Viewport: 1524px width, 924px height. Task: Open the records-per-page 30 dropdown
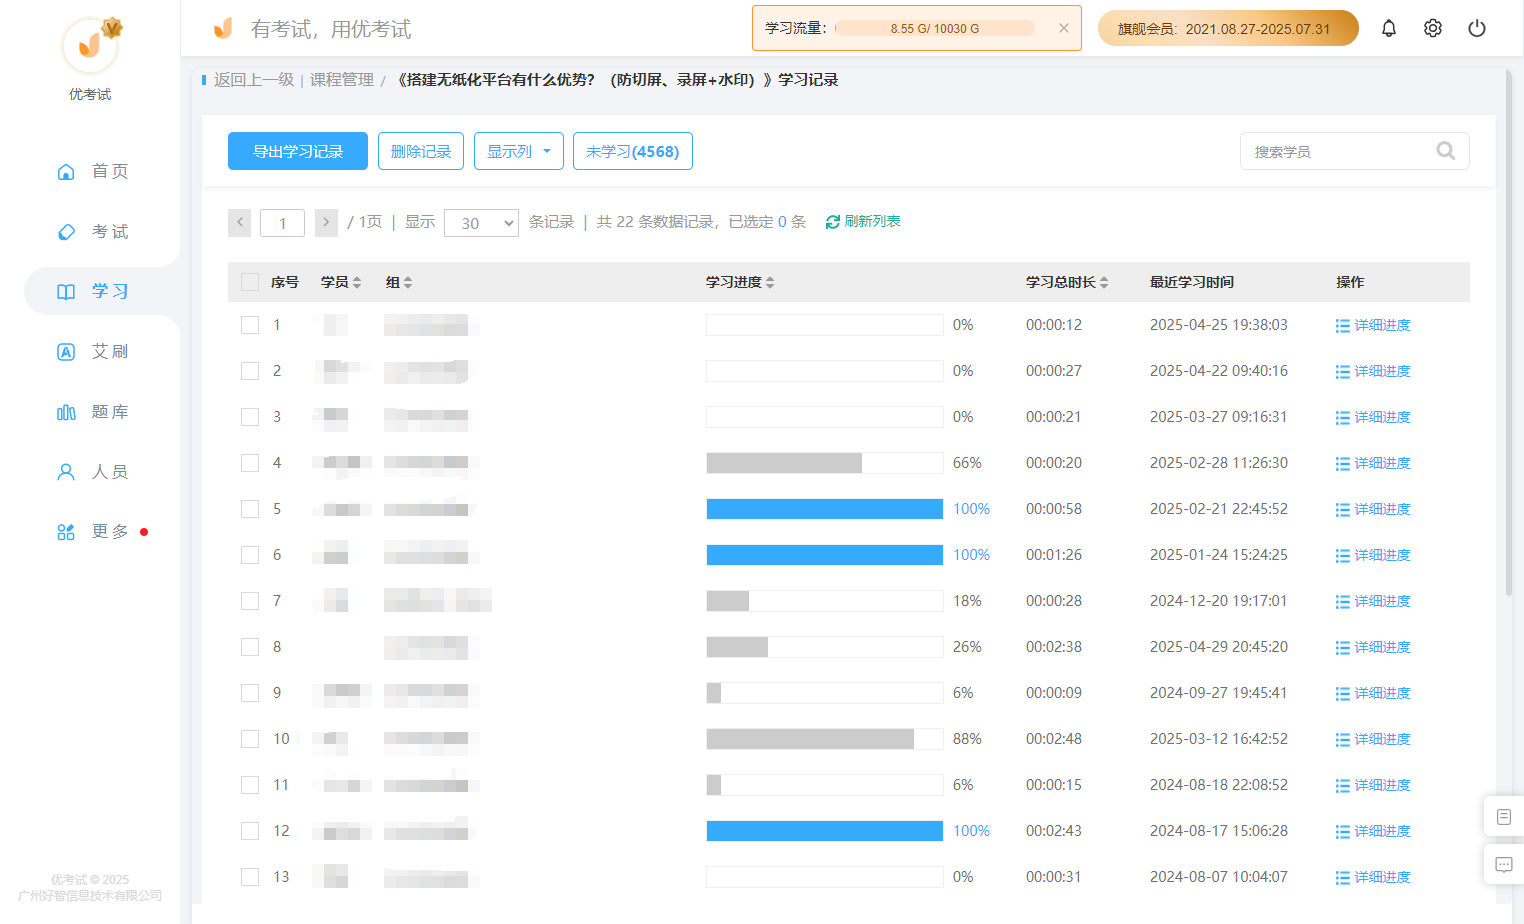point(481,223)
